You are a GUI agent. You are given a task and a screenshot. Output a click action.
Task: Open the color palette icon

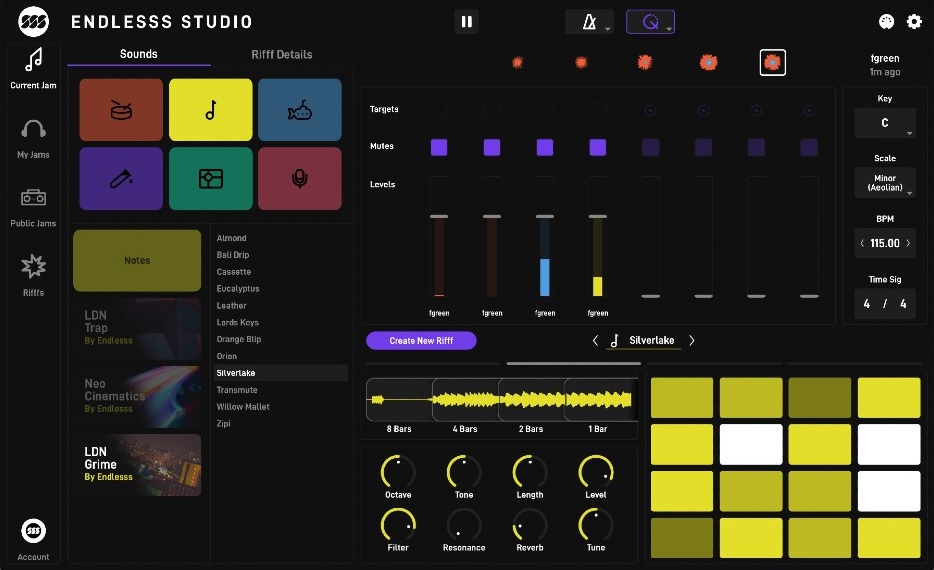[886, 22]
